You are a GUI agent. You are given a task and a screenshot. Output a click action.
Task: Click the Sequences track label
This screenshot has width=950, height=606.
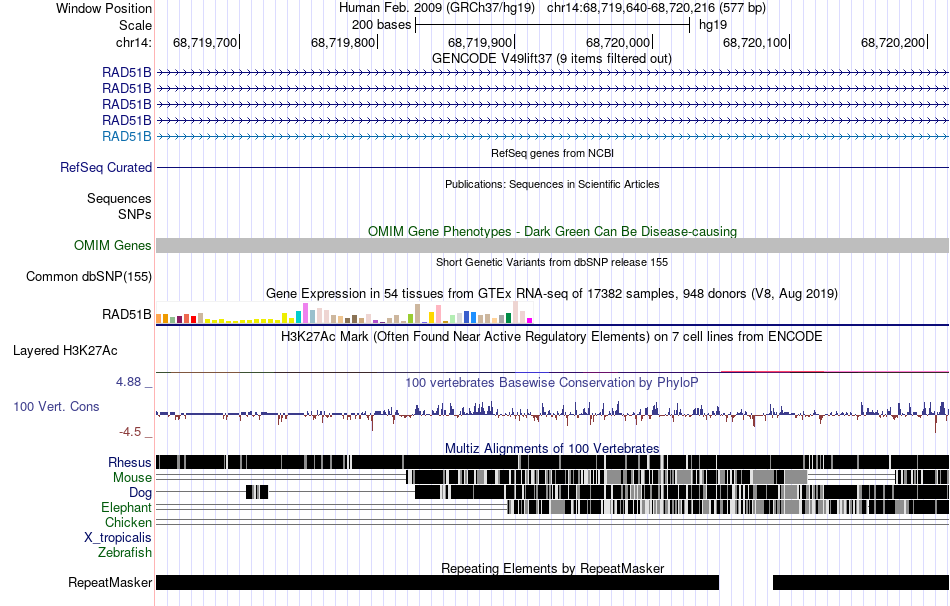coord(119,198)
